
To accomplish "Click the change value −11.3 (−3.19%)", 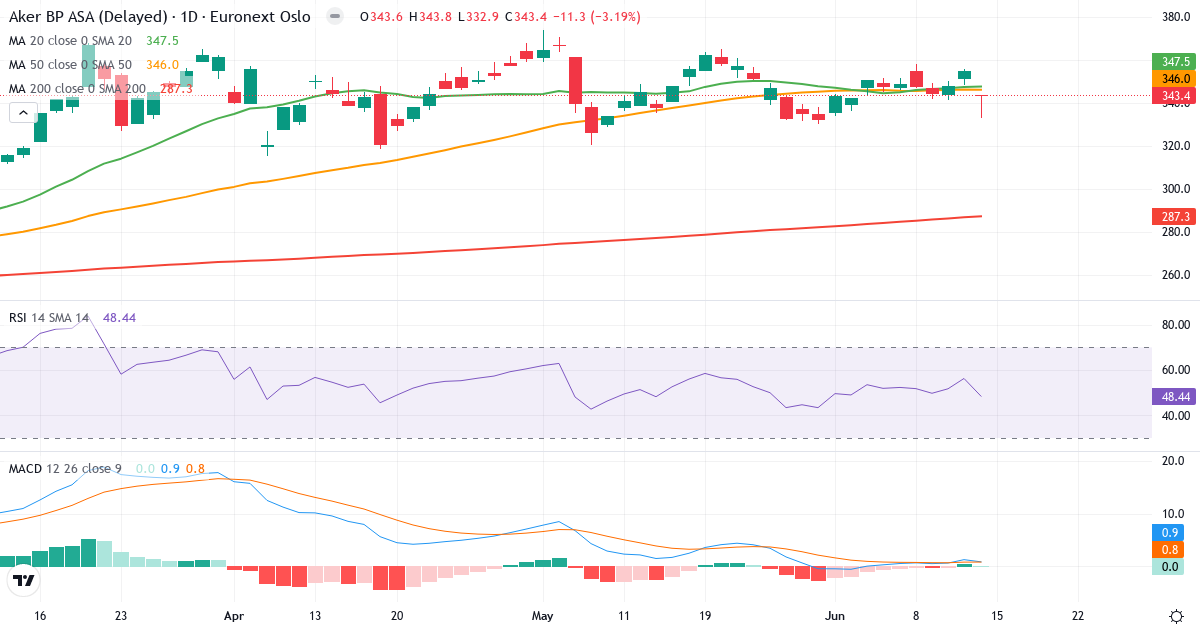I will 596,17.
